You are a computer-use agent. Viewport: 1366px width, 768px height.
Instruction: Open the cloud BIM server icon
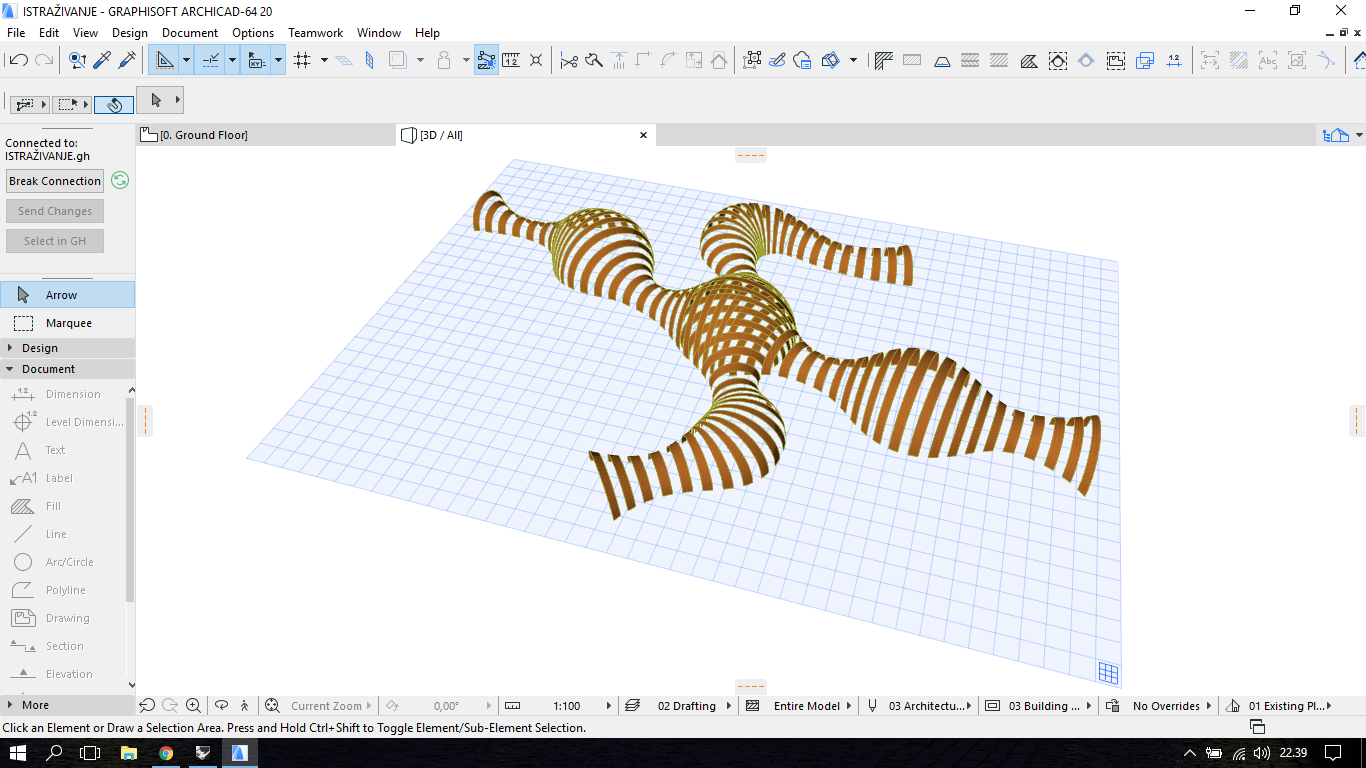[802, 60]
